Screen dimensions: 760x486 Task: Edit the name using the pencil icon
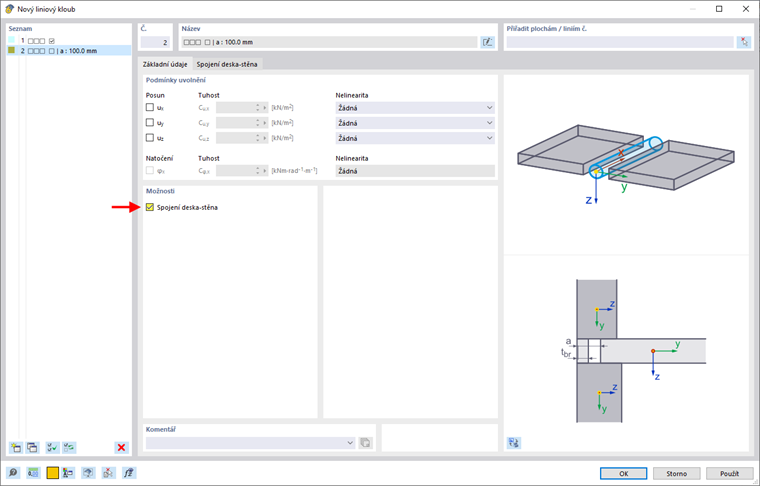(x=488, y=42)
